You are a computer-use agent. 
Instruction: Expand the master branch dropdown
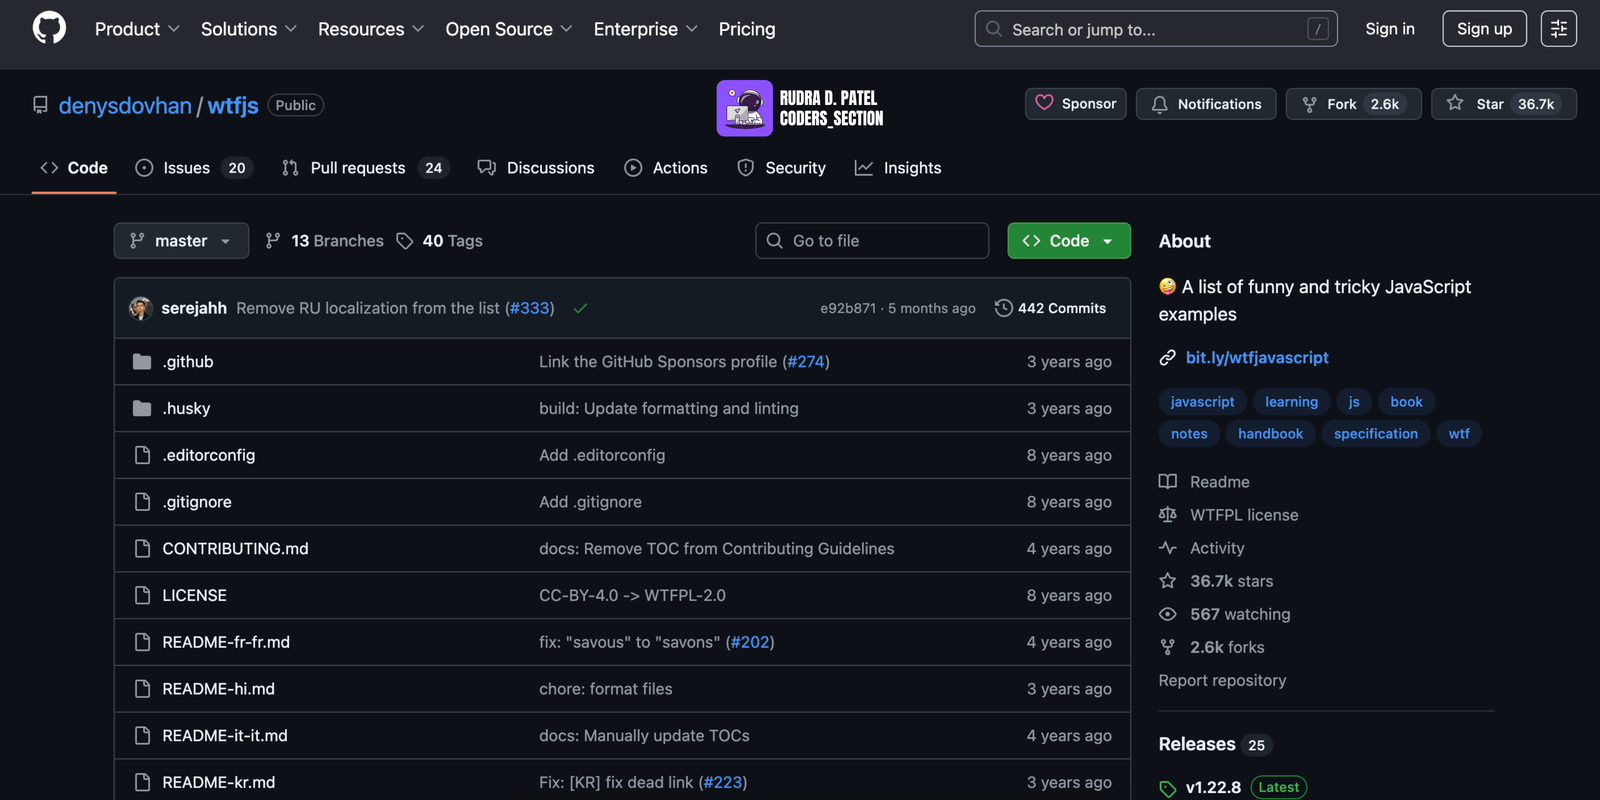[181, 241]
